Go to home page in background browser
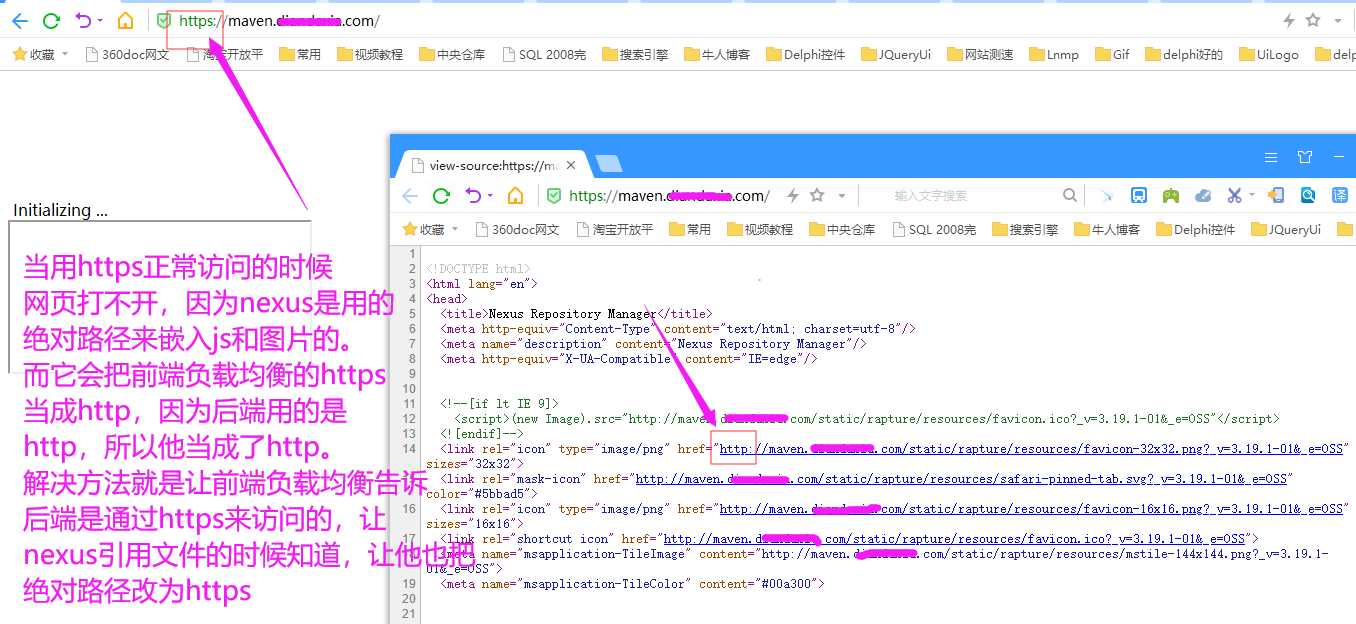 [125, 21]
